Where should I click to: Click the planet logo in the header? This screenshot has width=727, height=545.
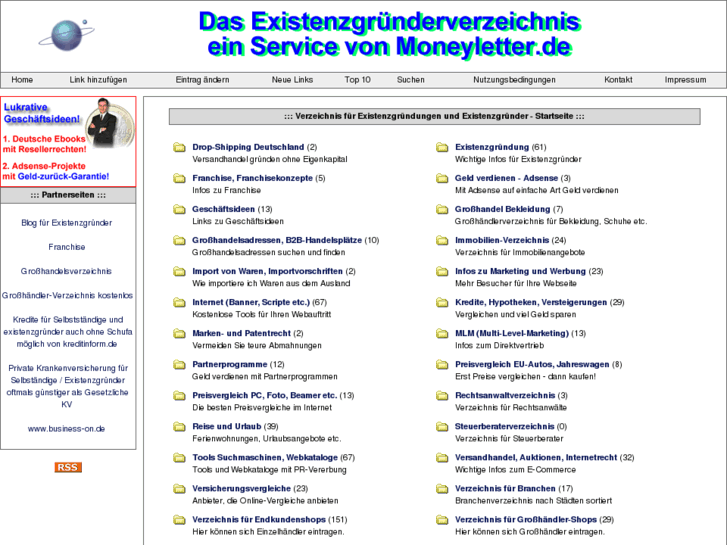[66, 35]
